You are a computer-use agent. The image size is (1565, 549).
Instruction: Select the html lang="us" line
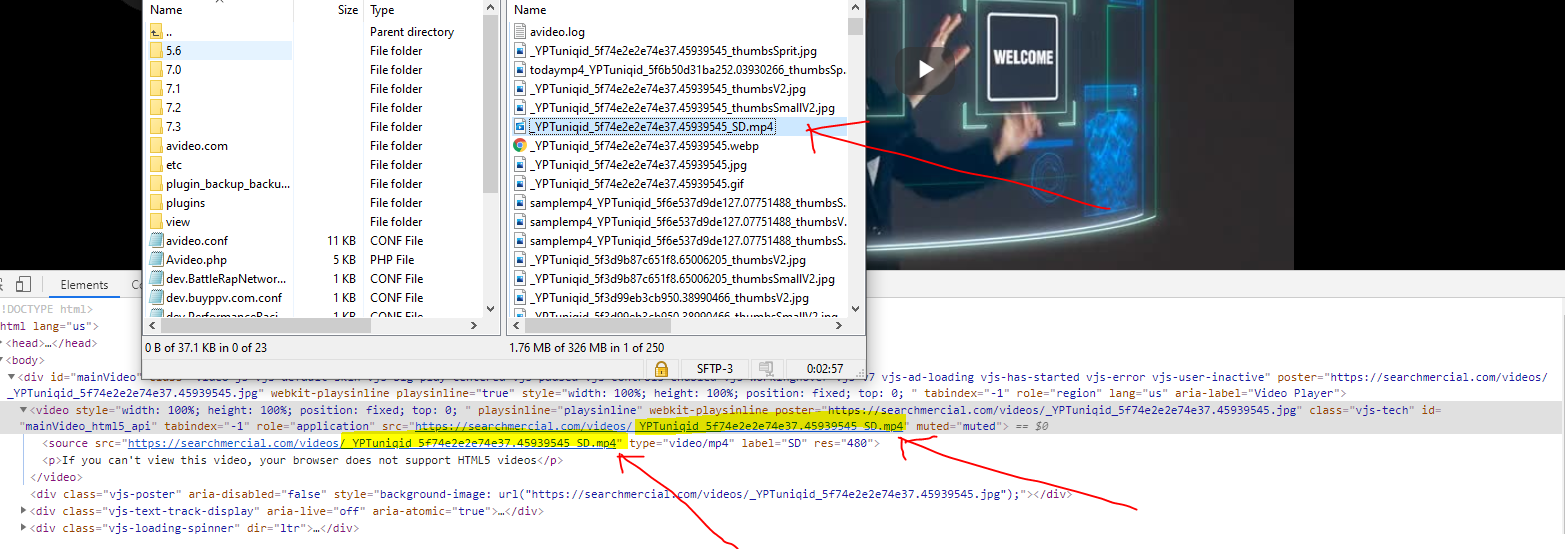(x=48, y=326)
